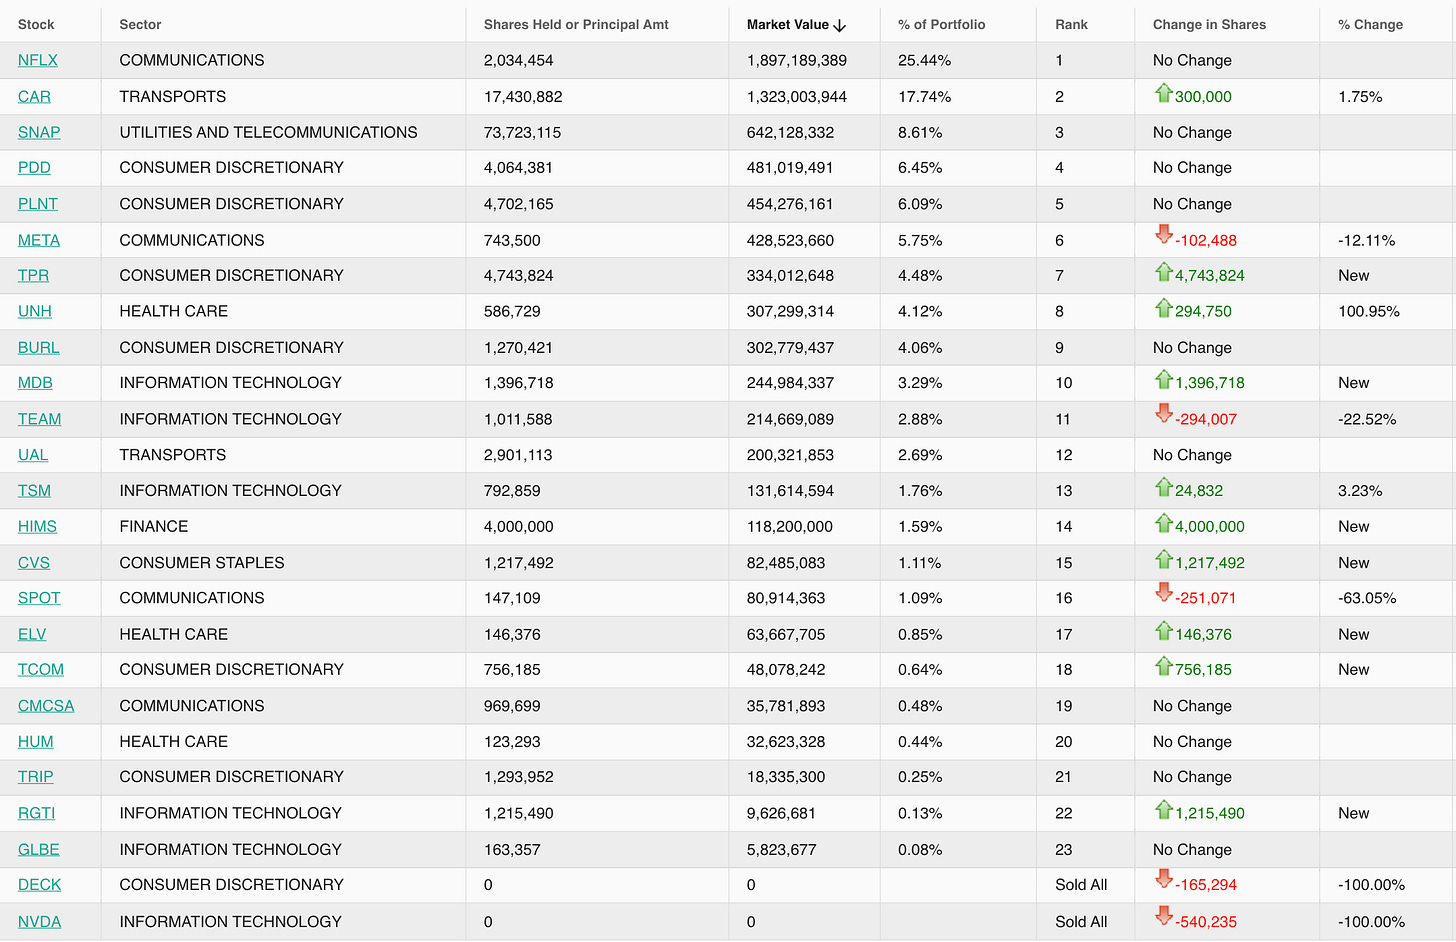
Task: Click the RGTI ticker link
Action: point(36,813)
